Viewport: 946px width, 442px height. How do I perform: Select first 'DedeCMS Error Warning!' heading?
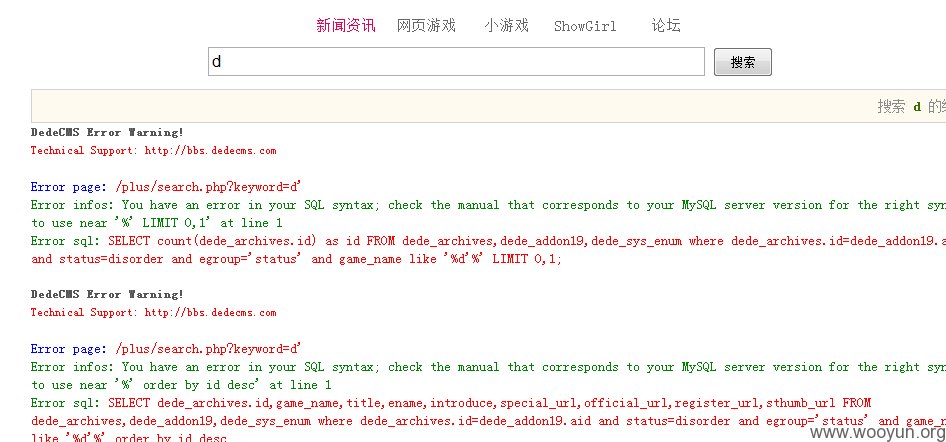[107, 132]
